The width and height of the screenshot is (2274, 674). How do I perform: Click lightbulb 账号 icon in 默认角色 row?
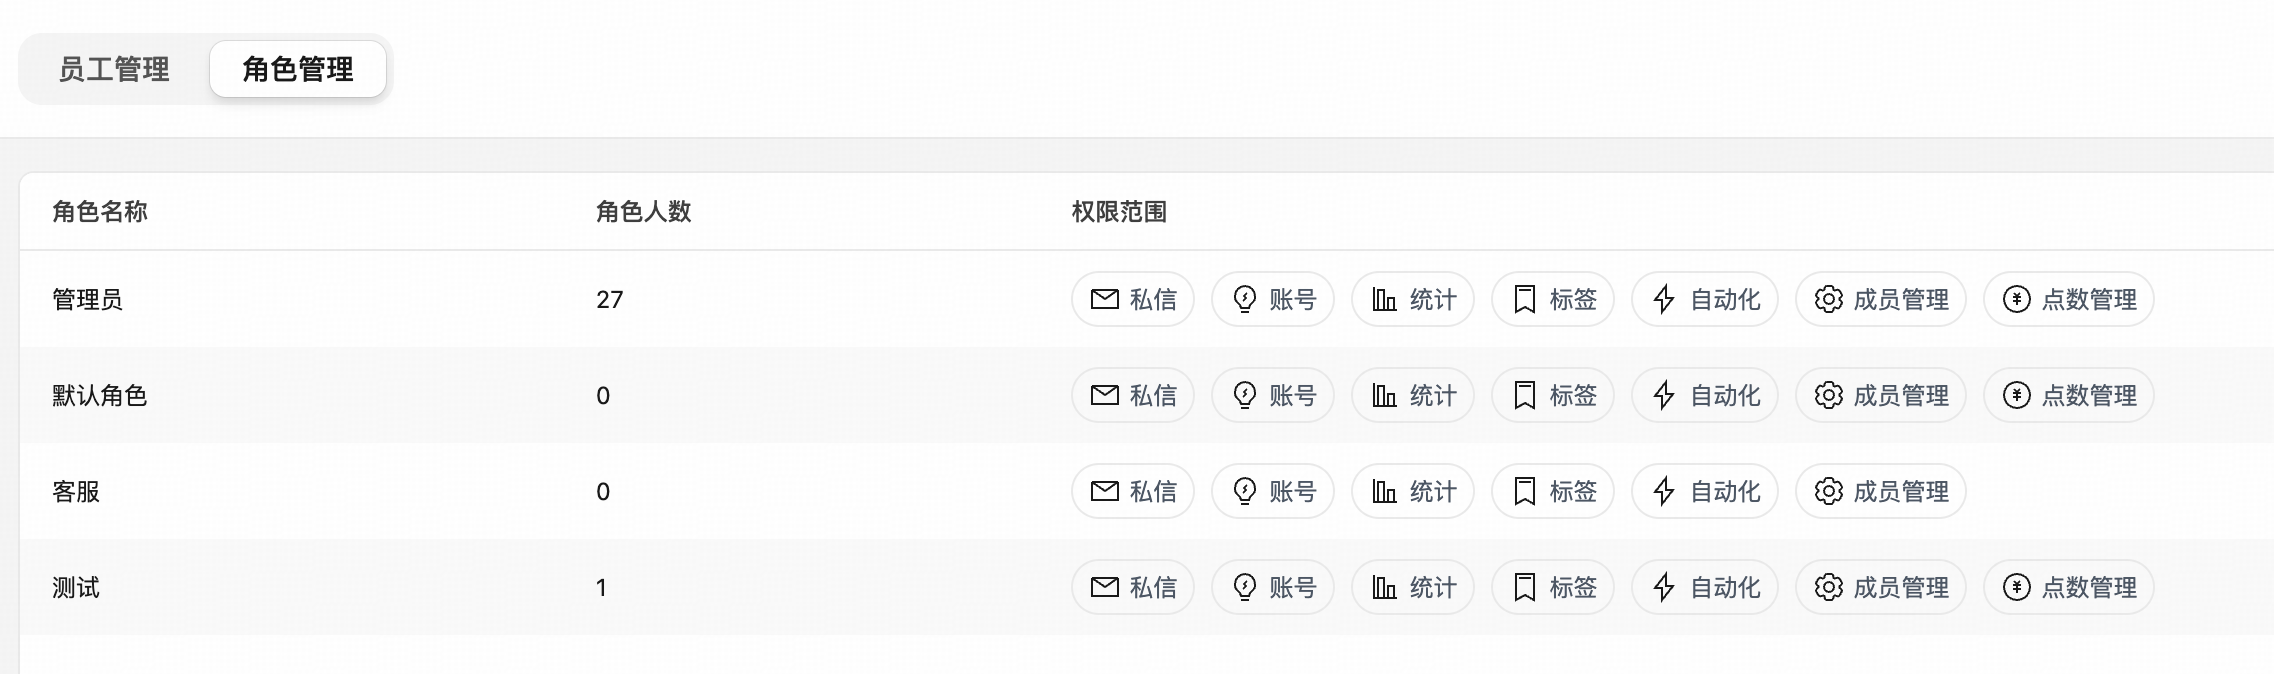1244,396
